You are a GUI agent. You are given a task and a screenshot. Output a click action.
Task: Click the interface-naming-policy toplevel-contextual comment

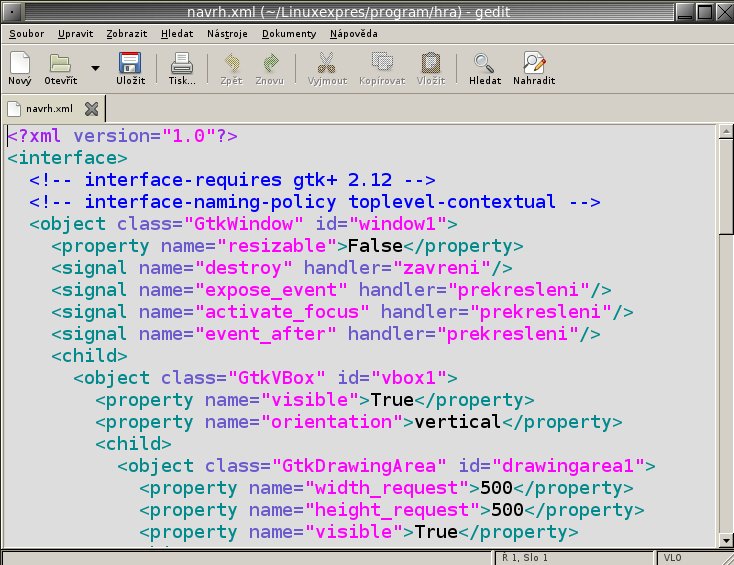coord(315,202)
